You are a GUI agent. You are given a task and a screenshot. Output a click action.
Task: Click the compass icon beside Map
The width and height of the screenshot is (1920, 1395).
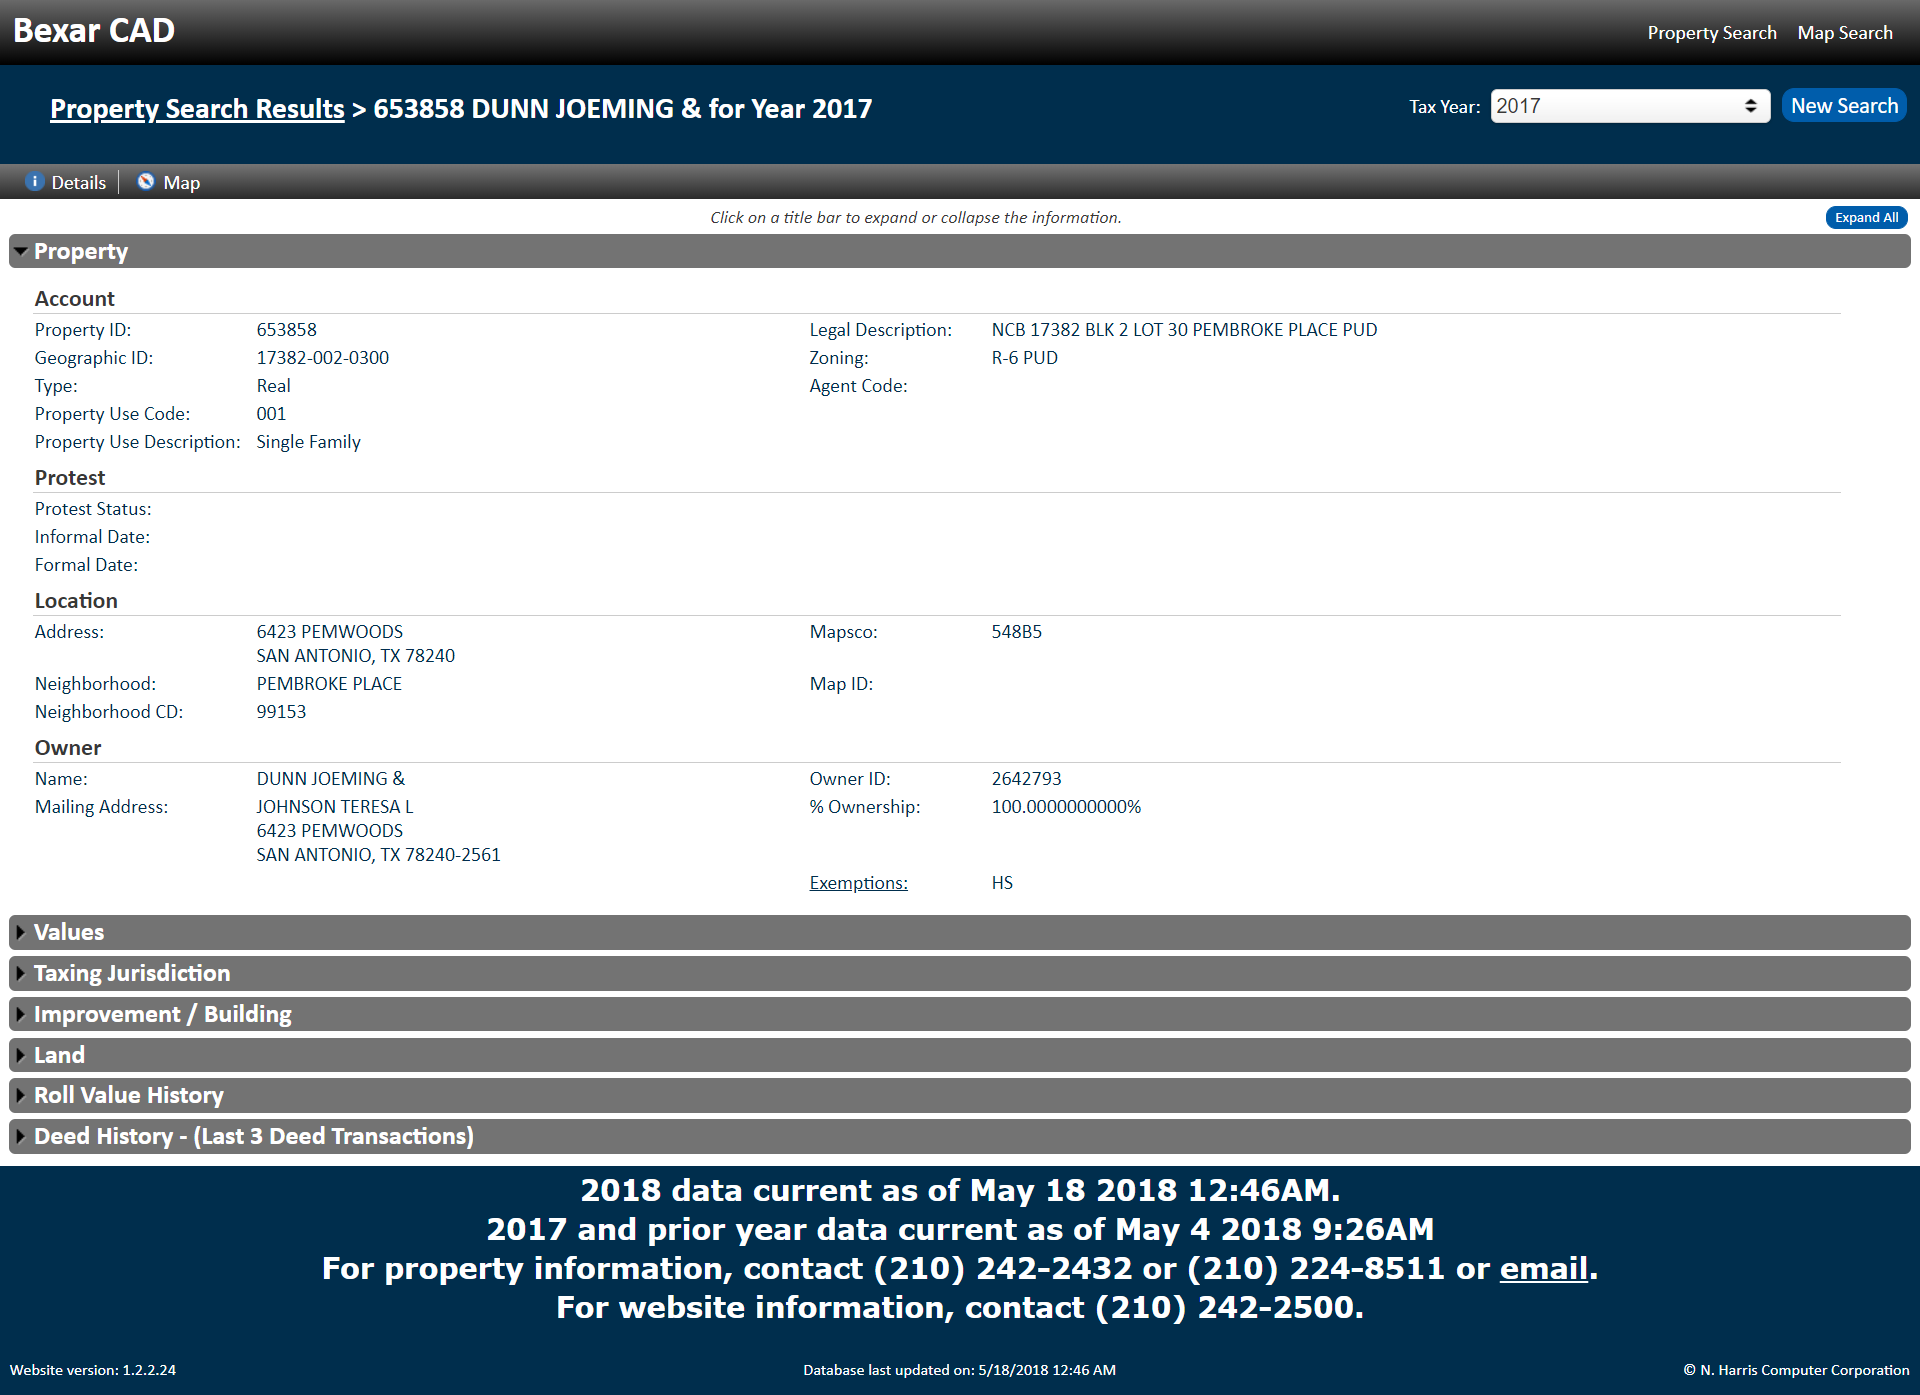point(146,182)
